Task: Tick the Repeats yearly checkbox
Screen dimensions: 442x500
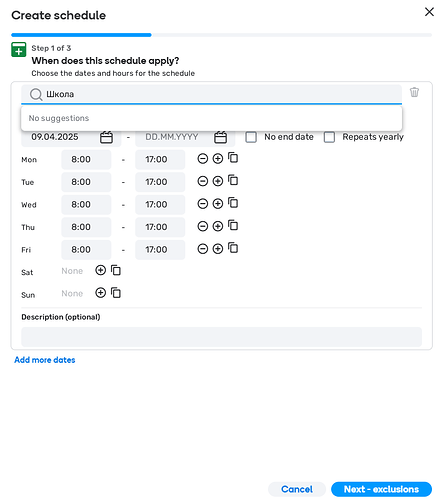Action: (x=329, y=137)
